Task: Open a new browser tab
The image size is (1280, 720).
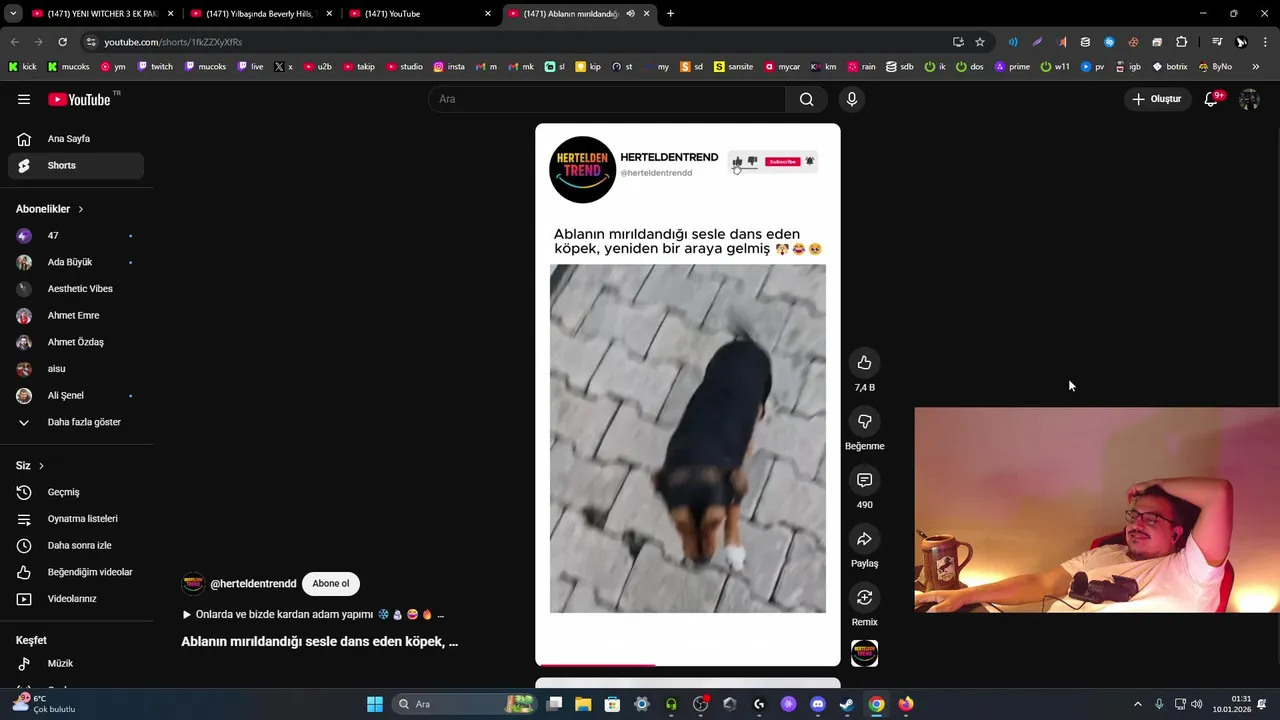Action: [x=670, y=14]
